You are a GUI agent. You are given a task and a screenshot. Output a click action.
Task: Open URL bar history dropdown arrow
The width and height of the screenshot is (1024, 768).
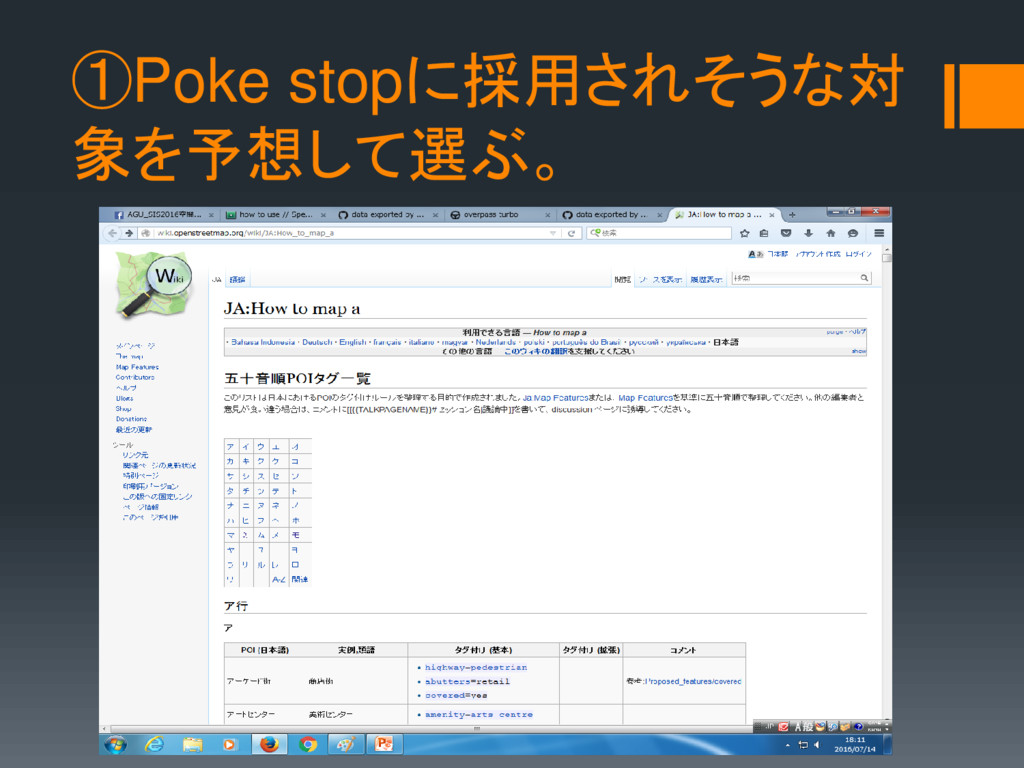coord(552,233)
